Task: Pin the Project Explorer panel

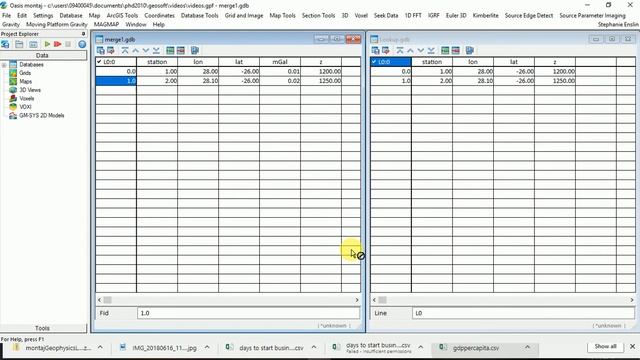Action: 83,34
